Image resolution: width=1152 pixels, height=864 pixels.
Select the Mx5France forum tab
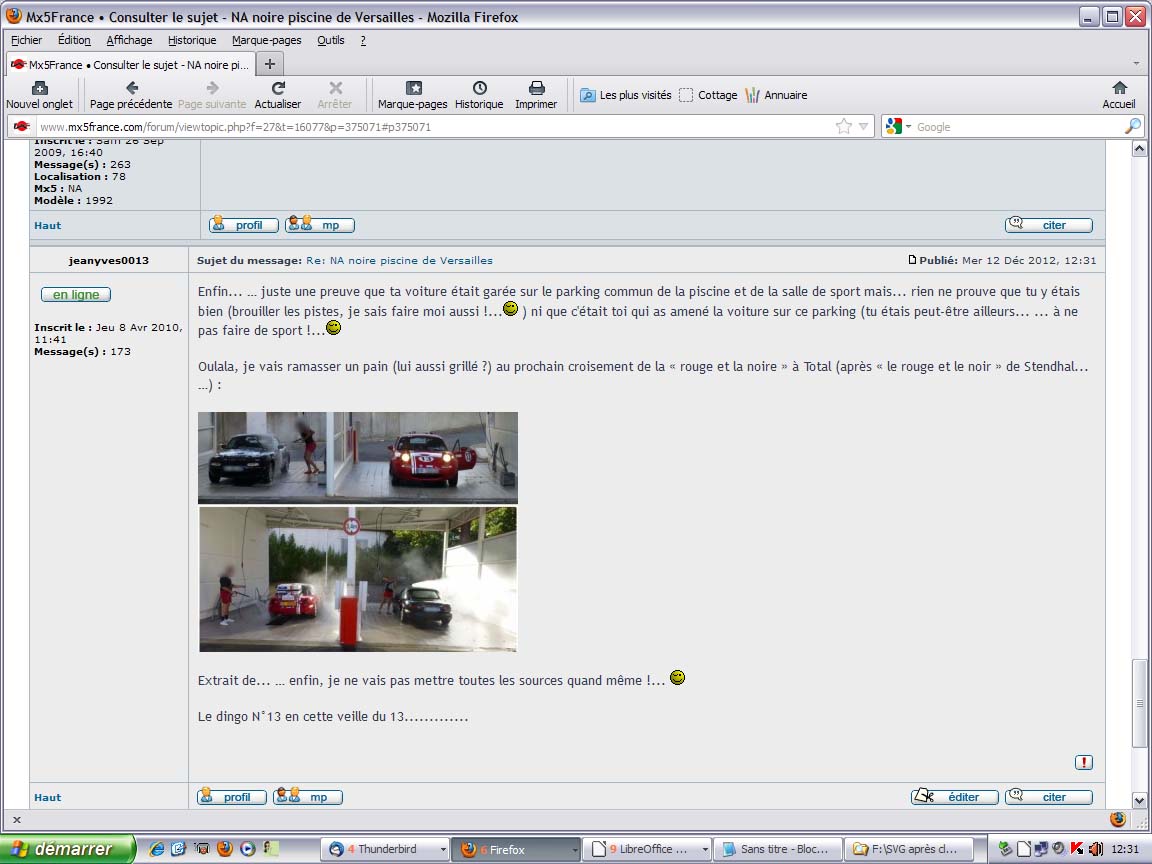click(131, 64)
